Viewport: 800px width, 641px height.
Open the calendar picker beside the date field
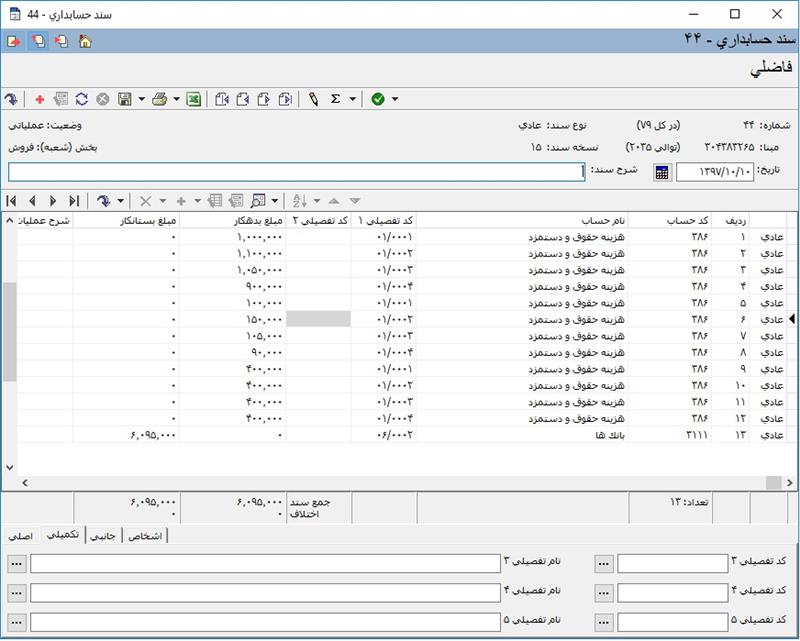[661, 172]
